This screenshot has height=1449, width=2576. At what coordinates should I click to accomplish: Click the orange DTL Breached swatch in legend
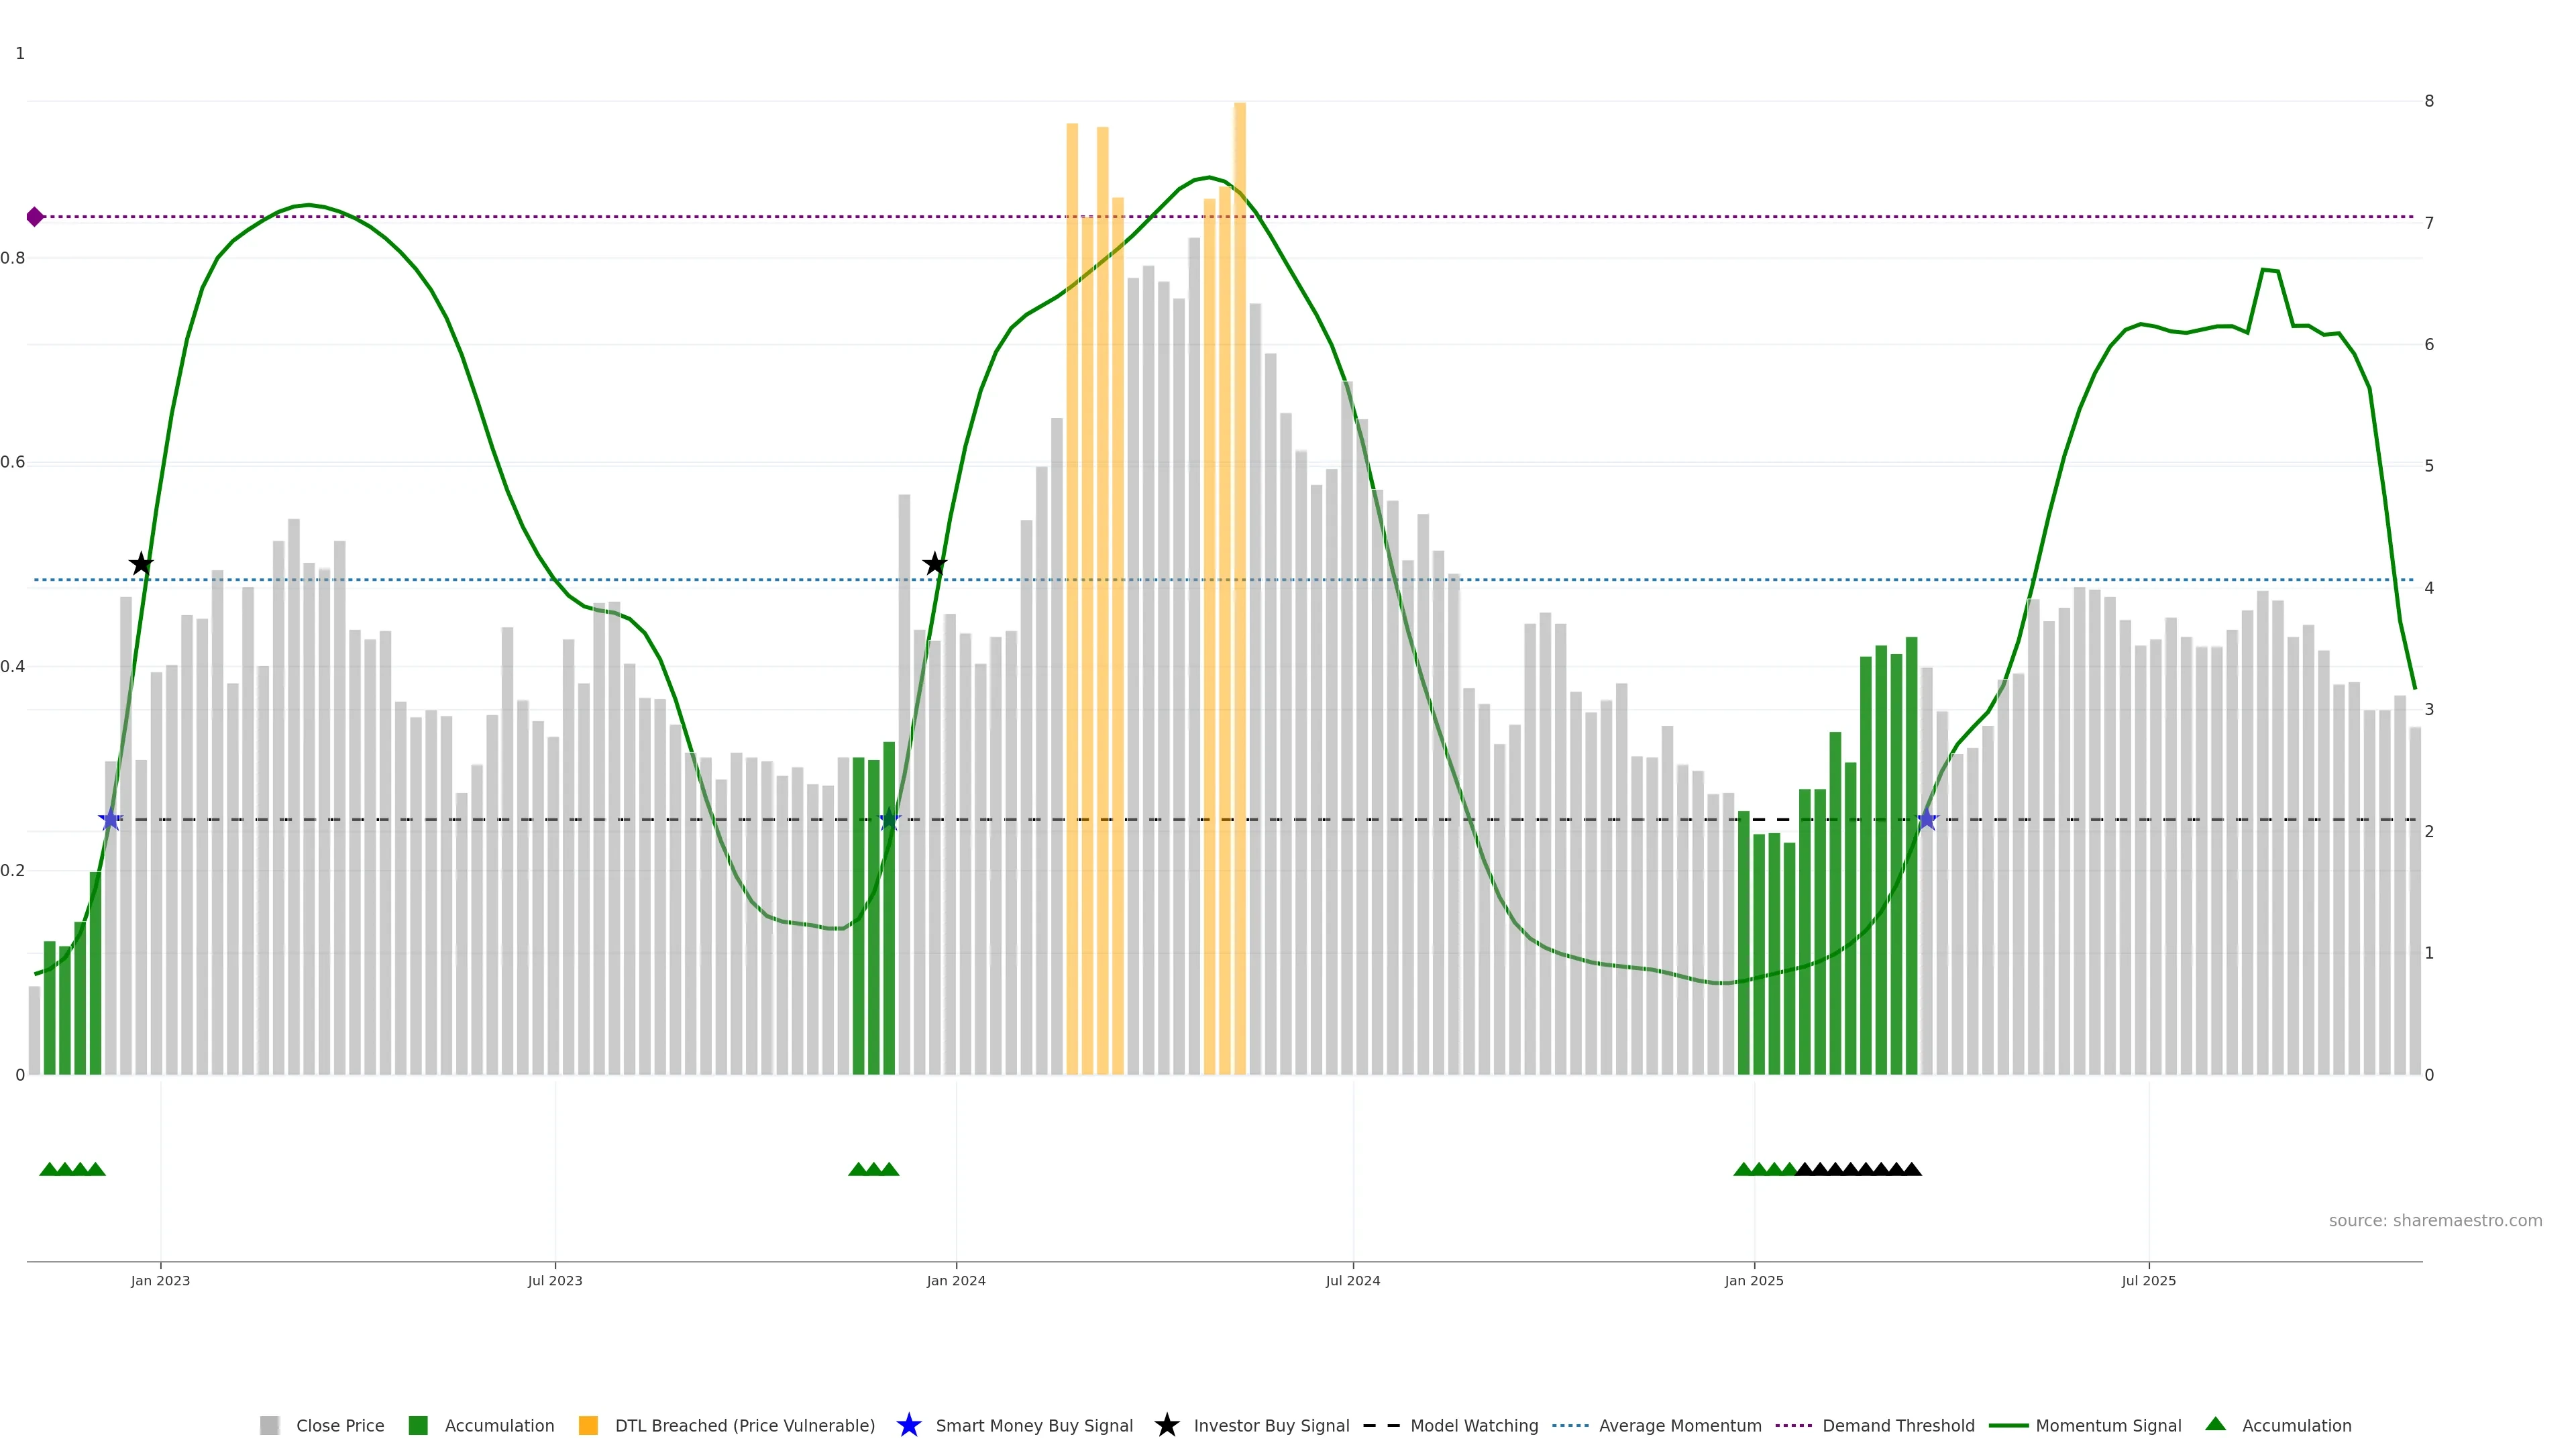pyautogui.click(x=588, y=1426)
